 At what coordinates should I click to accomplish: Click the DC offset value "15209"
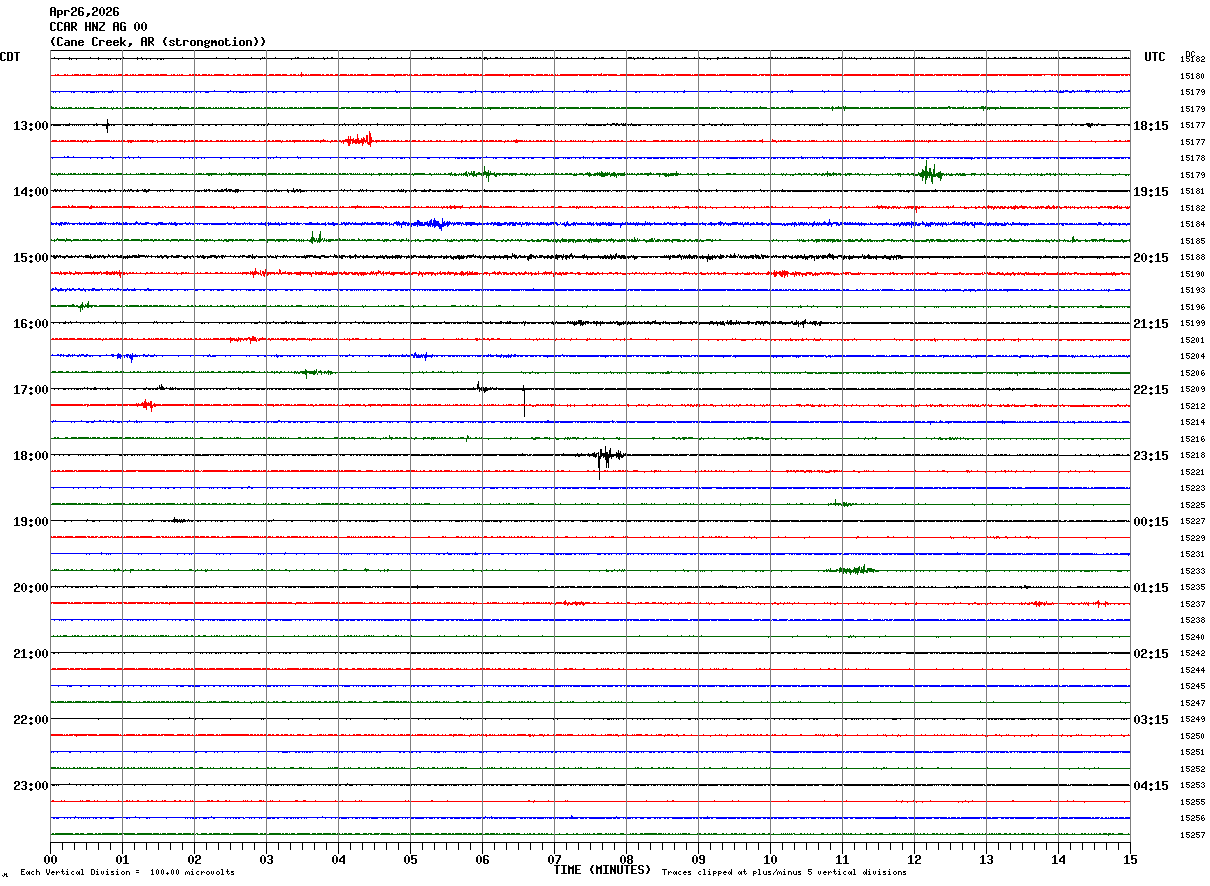click(1192, 390)
